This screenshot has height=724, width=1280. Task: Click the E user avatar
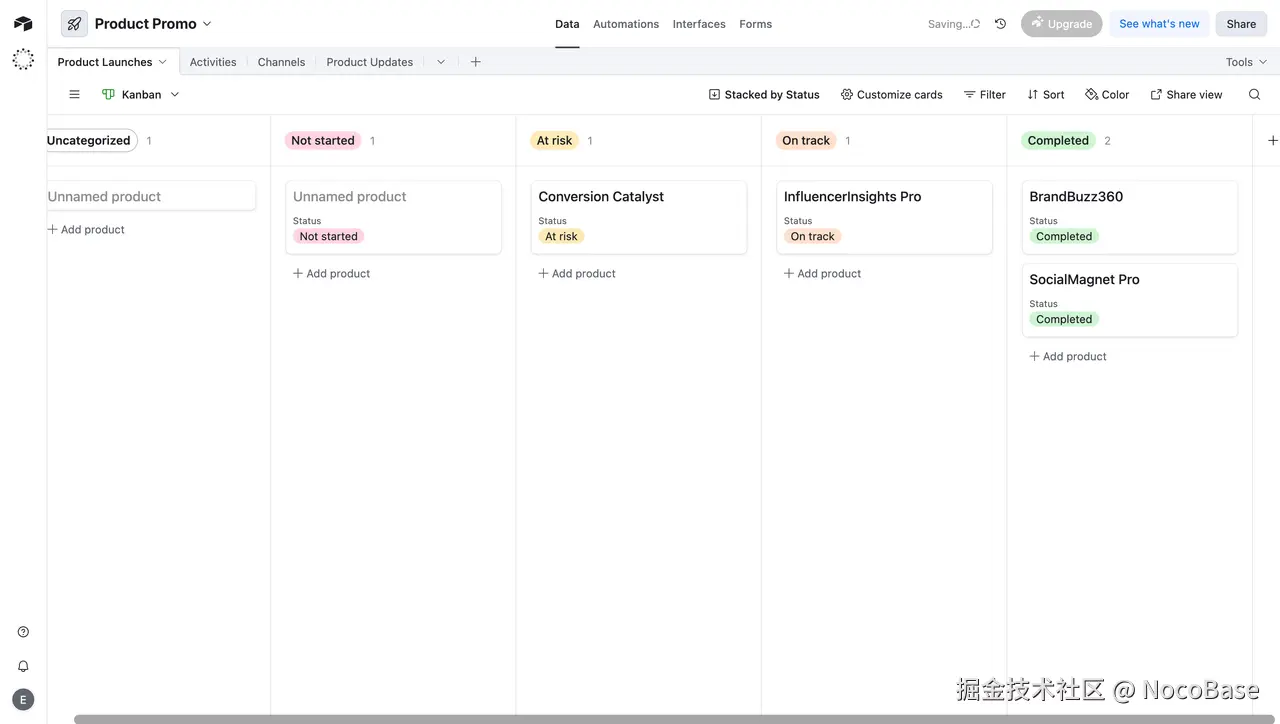tap(23, 699)
